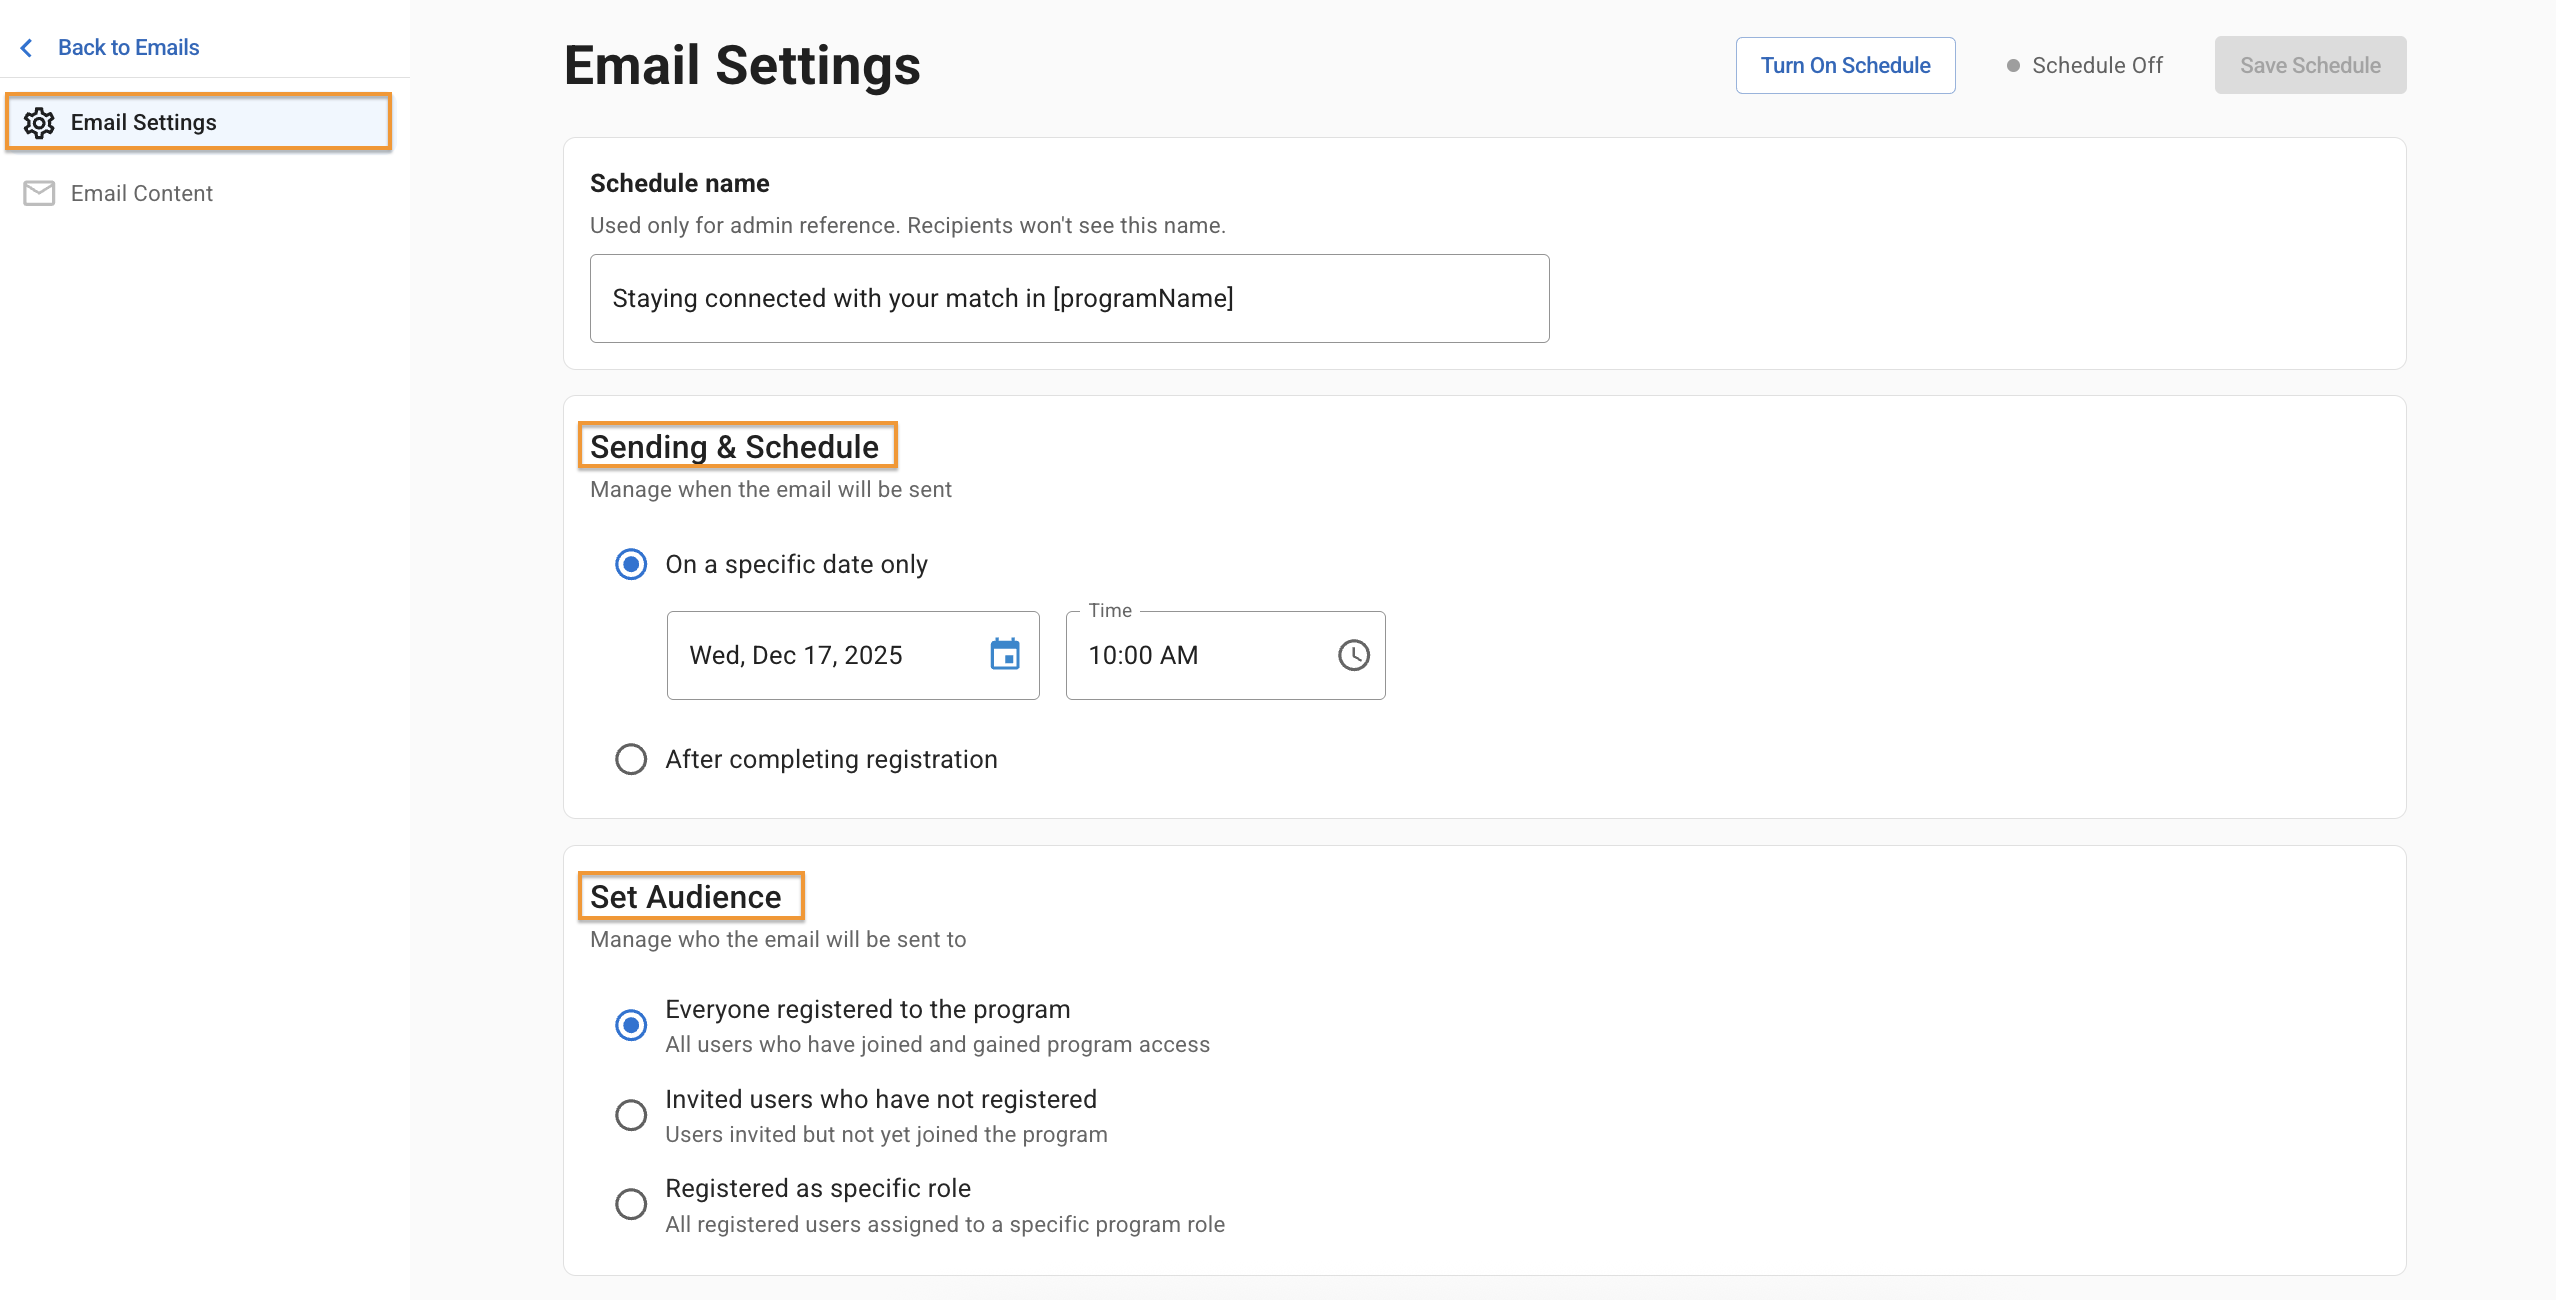Follow the Back to Emails link
Screen dimensions: 2556x1300
click(x=128, y=48)
